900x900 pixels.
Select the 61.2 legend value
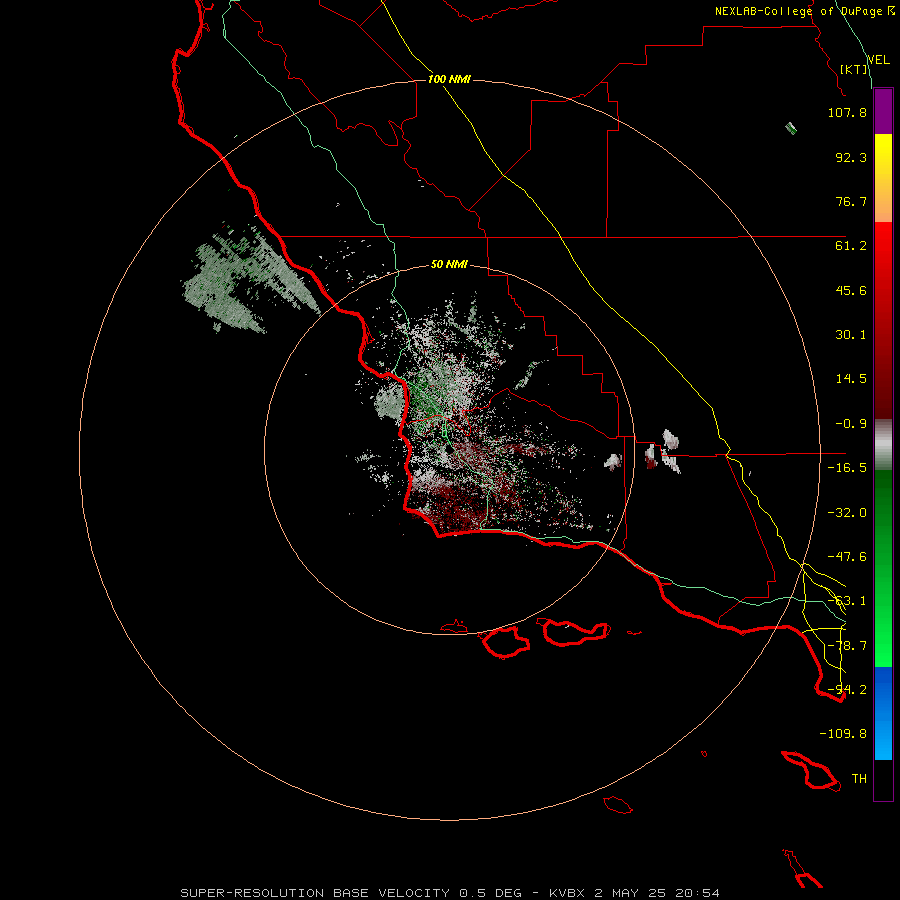tap(851, 246)
